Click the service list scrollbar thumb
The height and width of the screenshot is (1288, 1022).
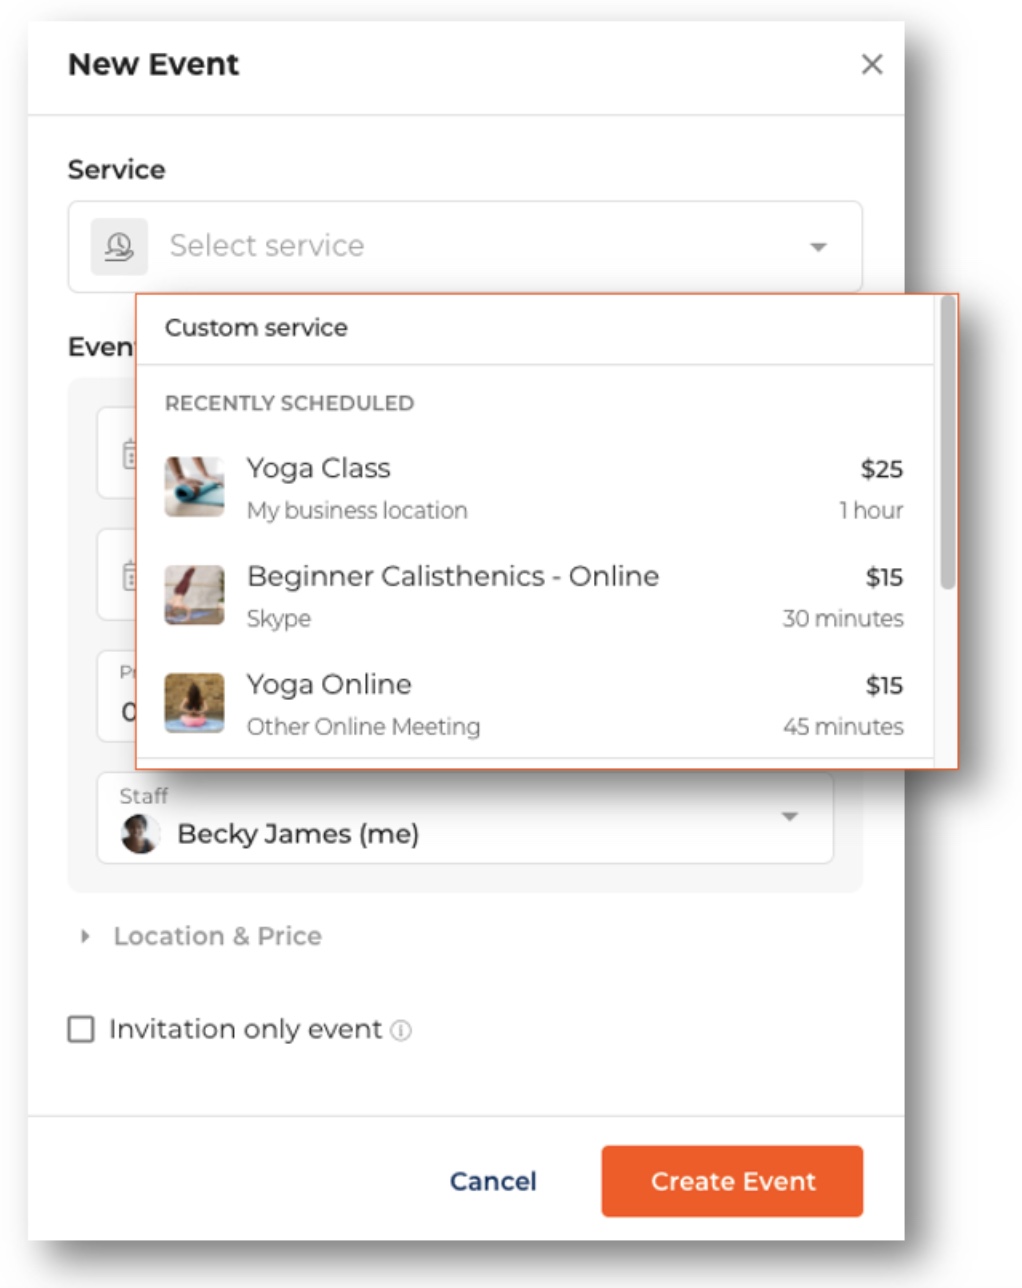947,442
